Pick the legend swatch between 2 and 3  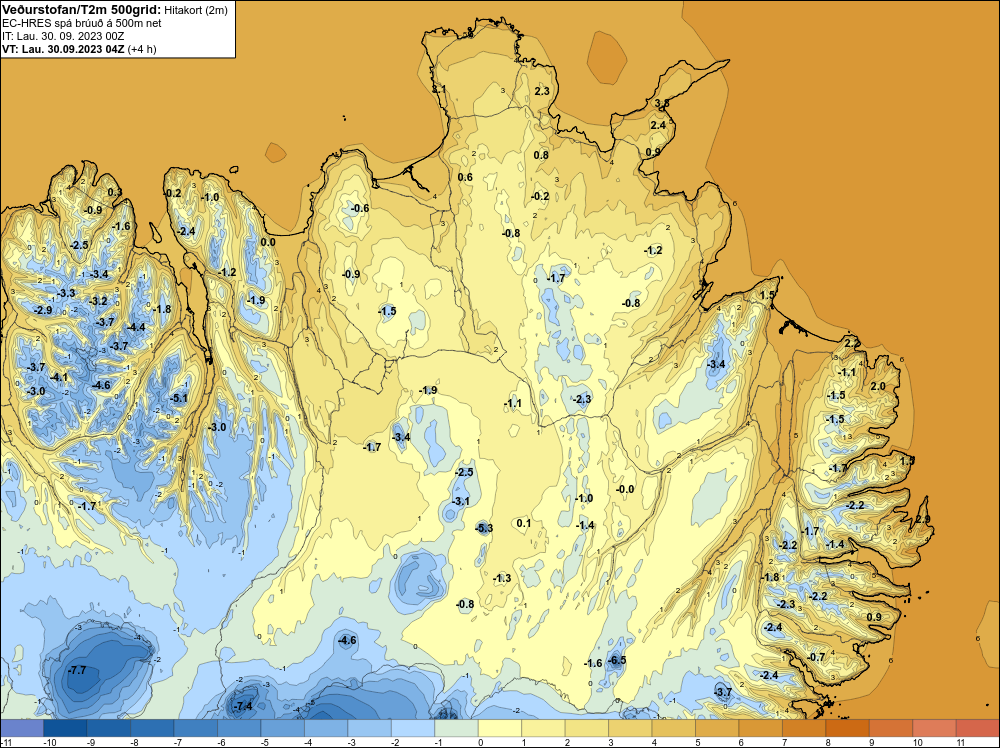tap(587, 728)
